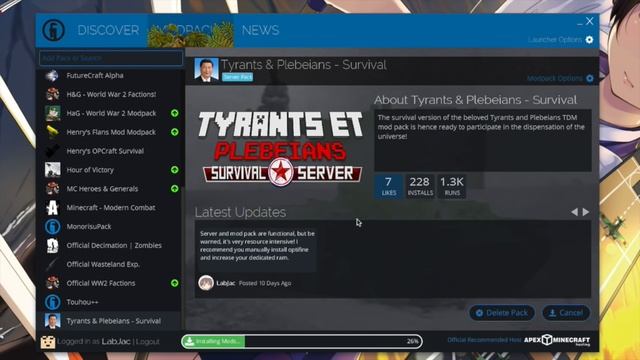The image size is (640, 360).
Task: Cancel the modpack installation
Action: (566, 313)
